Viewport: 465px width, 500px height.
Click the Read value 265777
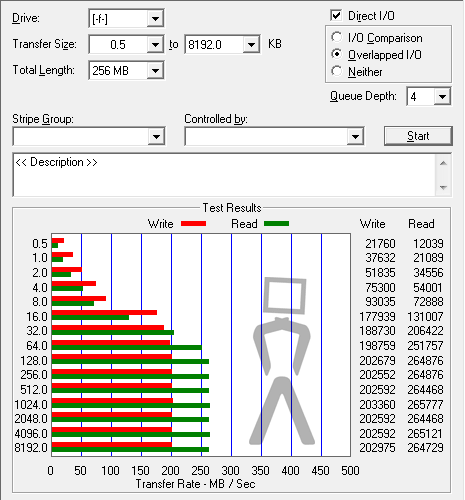pos(425,405)
